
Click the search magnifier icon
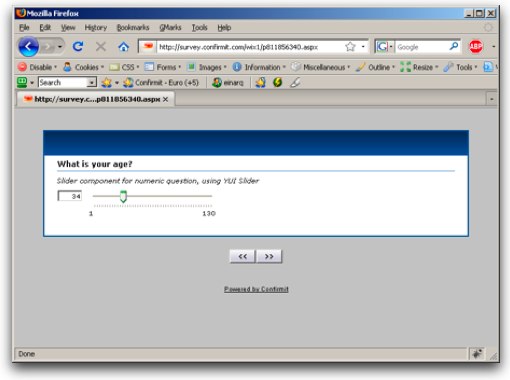(x=454, y=46)
